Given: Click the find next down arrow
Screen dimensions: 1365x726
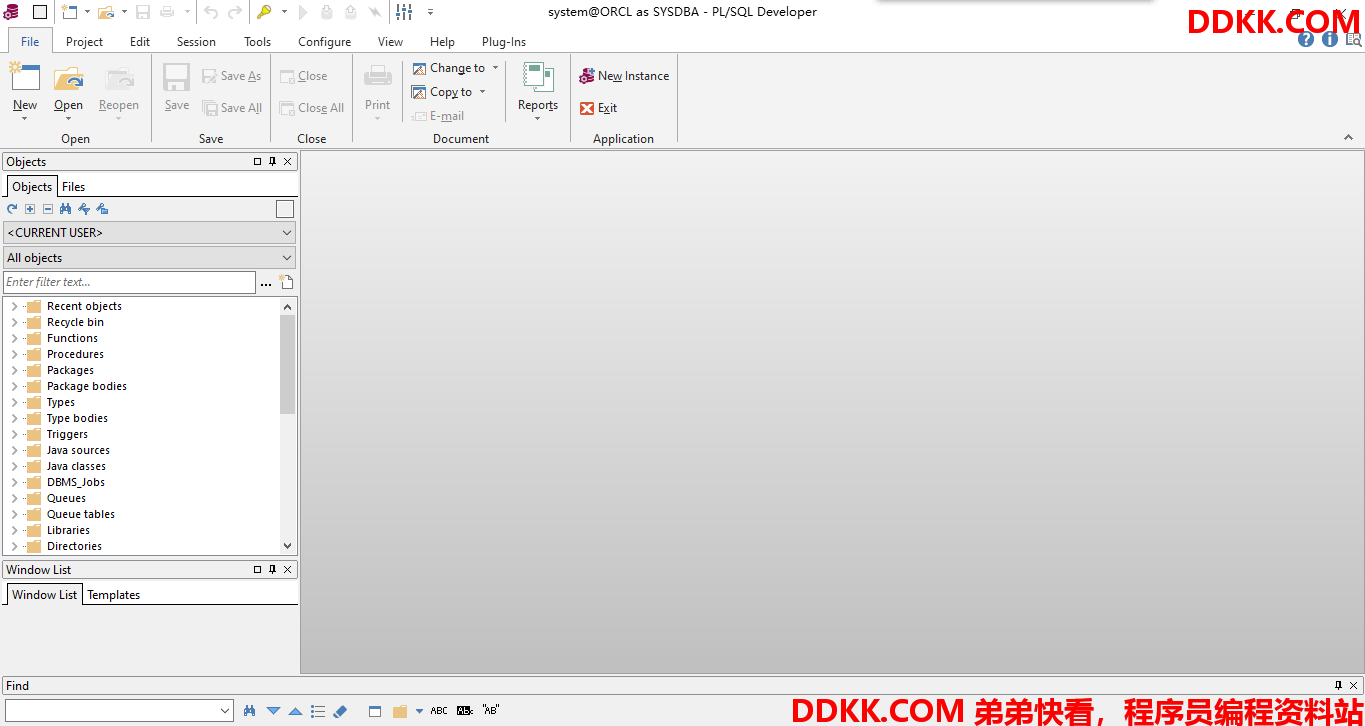Looking at the screenshot, I should pyautogui.click(x=273, y=711).
